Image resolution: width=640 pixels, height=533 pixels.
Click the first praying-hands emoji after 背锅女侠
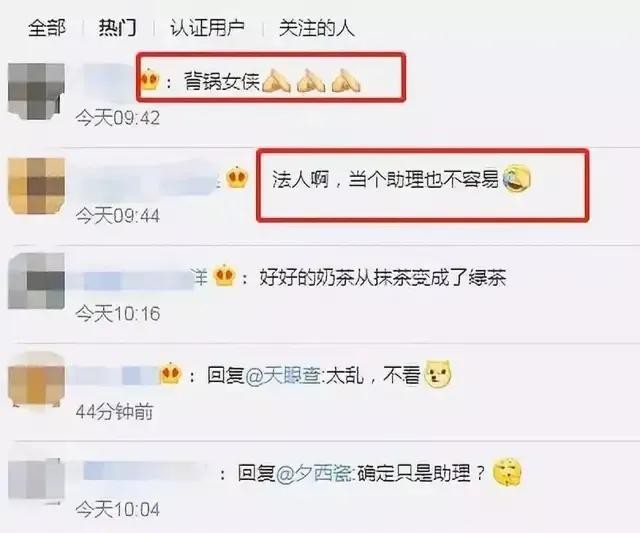pos(276,80)
